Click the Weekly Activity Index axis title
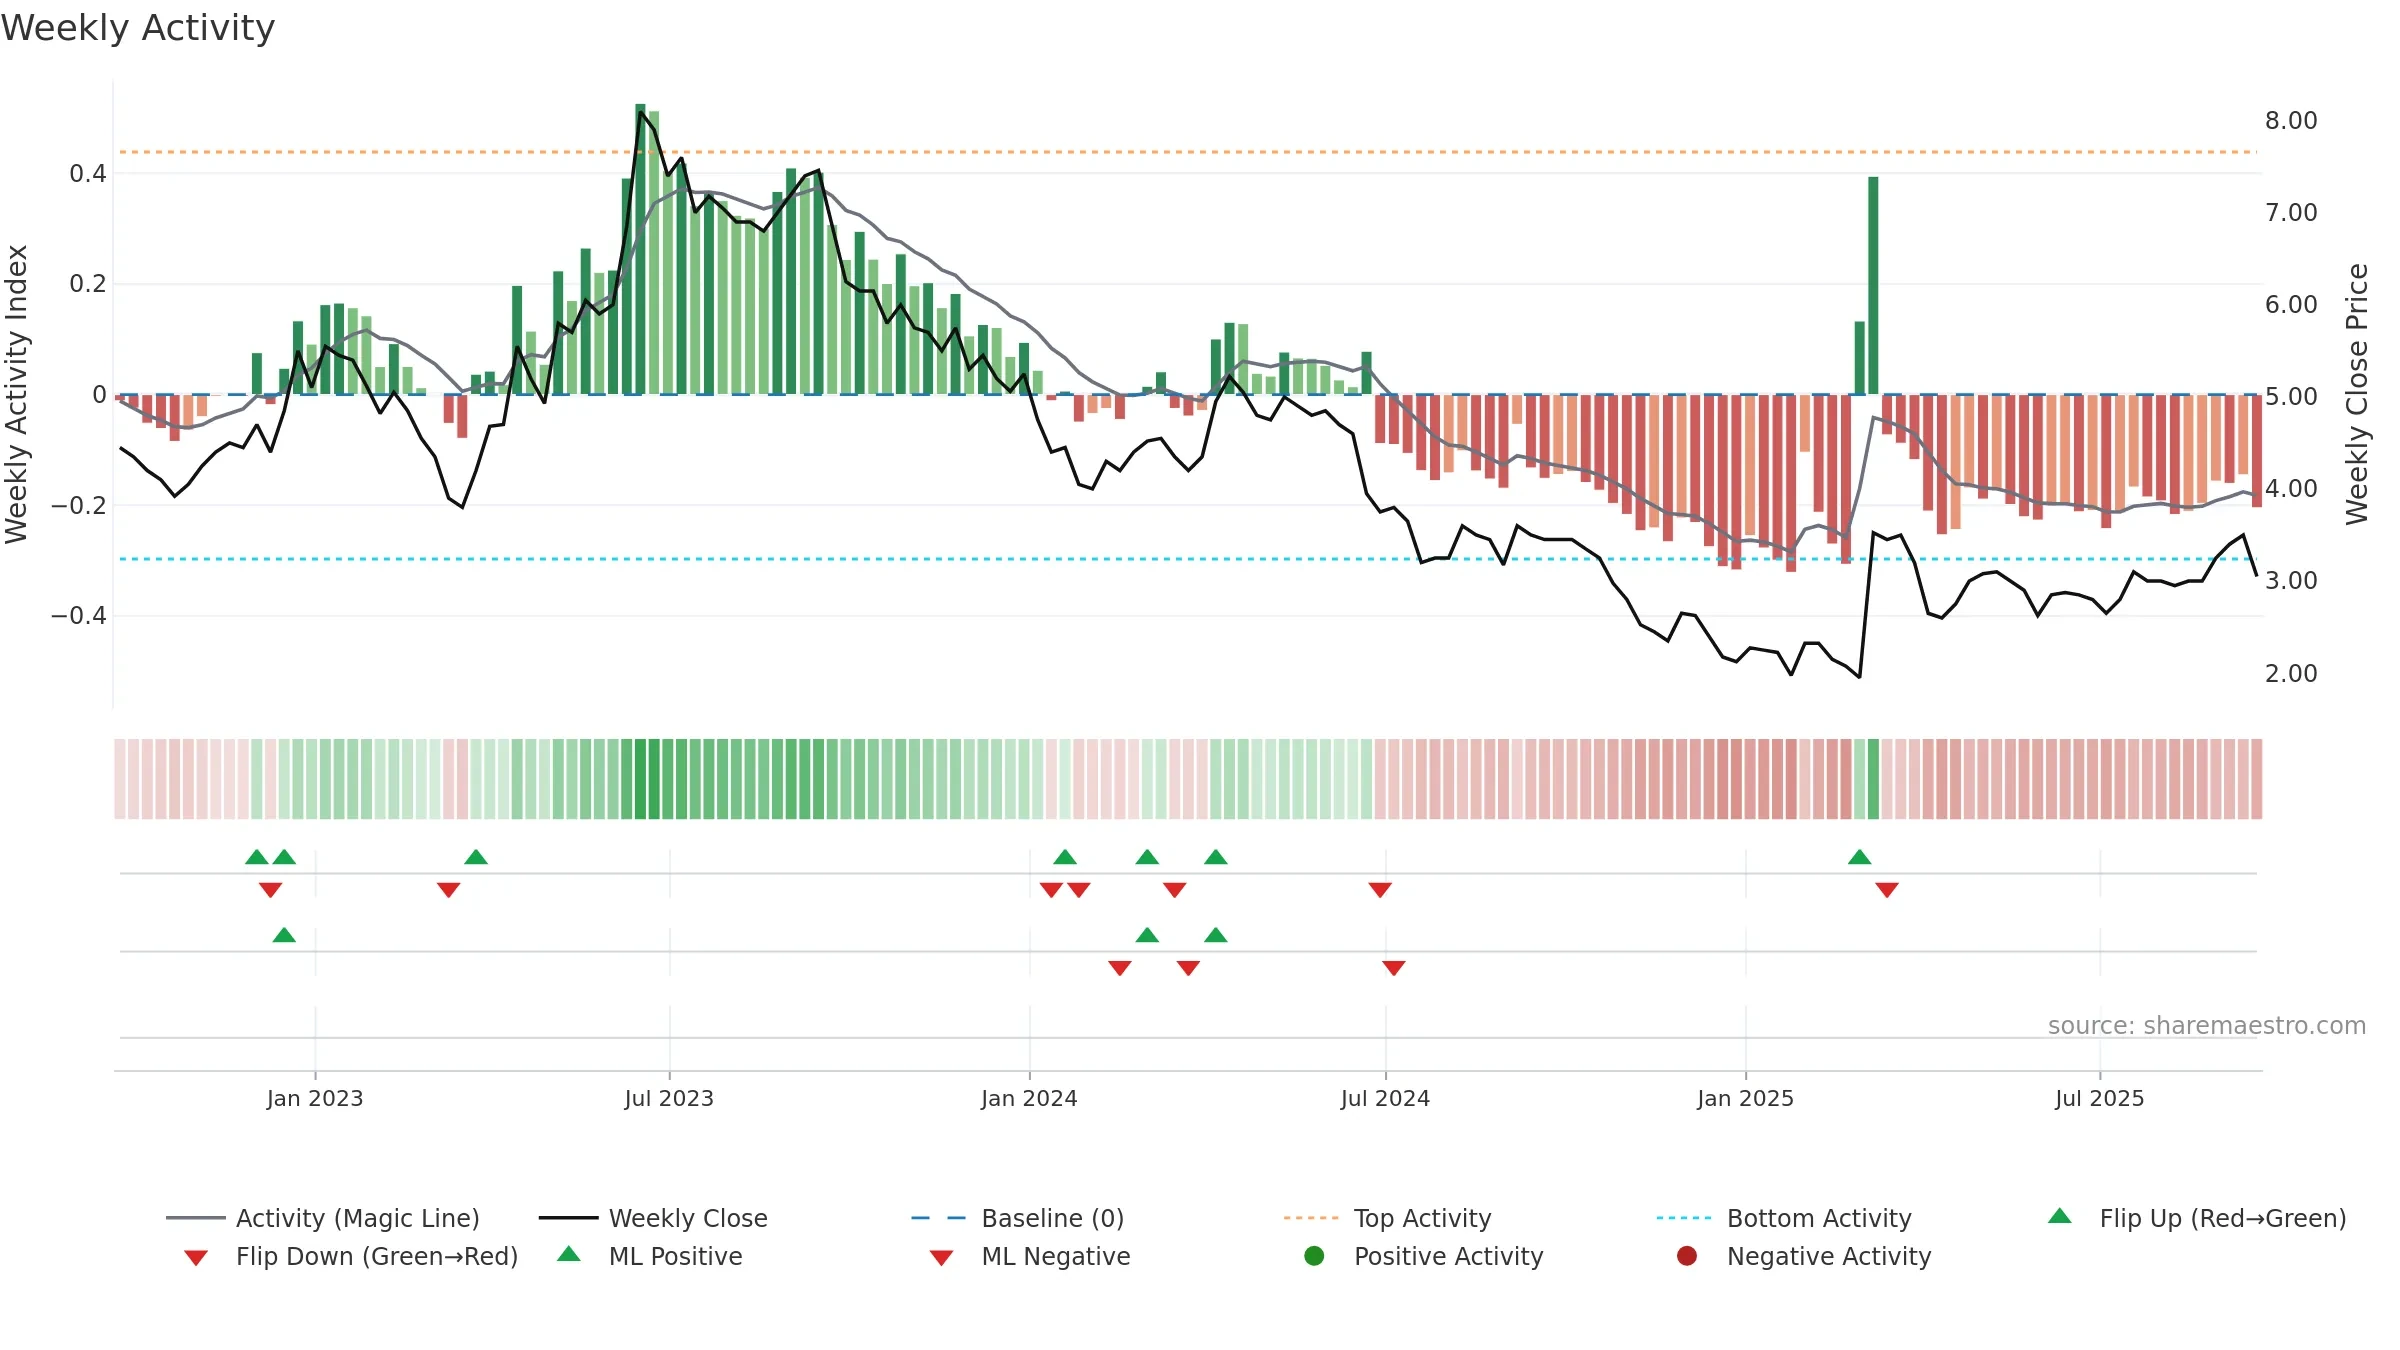Screen dimensions: 2400x1350 17,394
